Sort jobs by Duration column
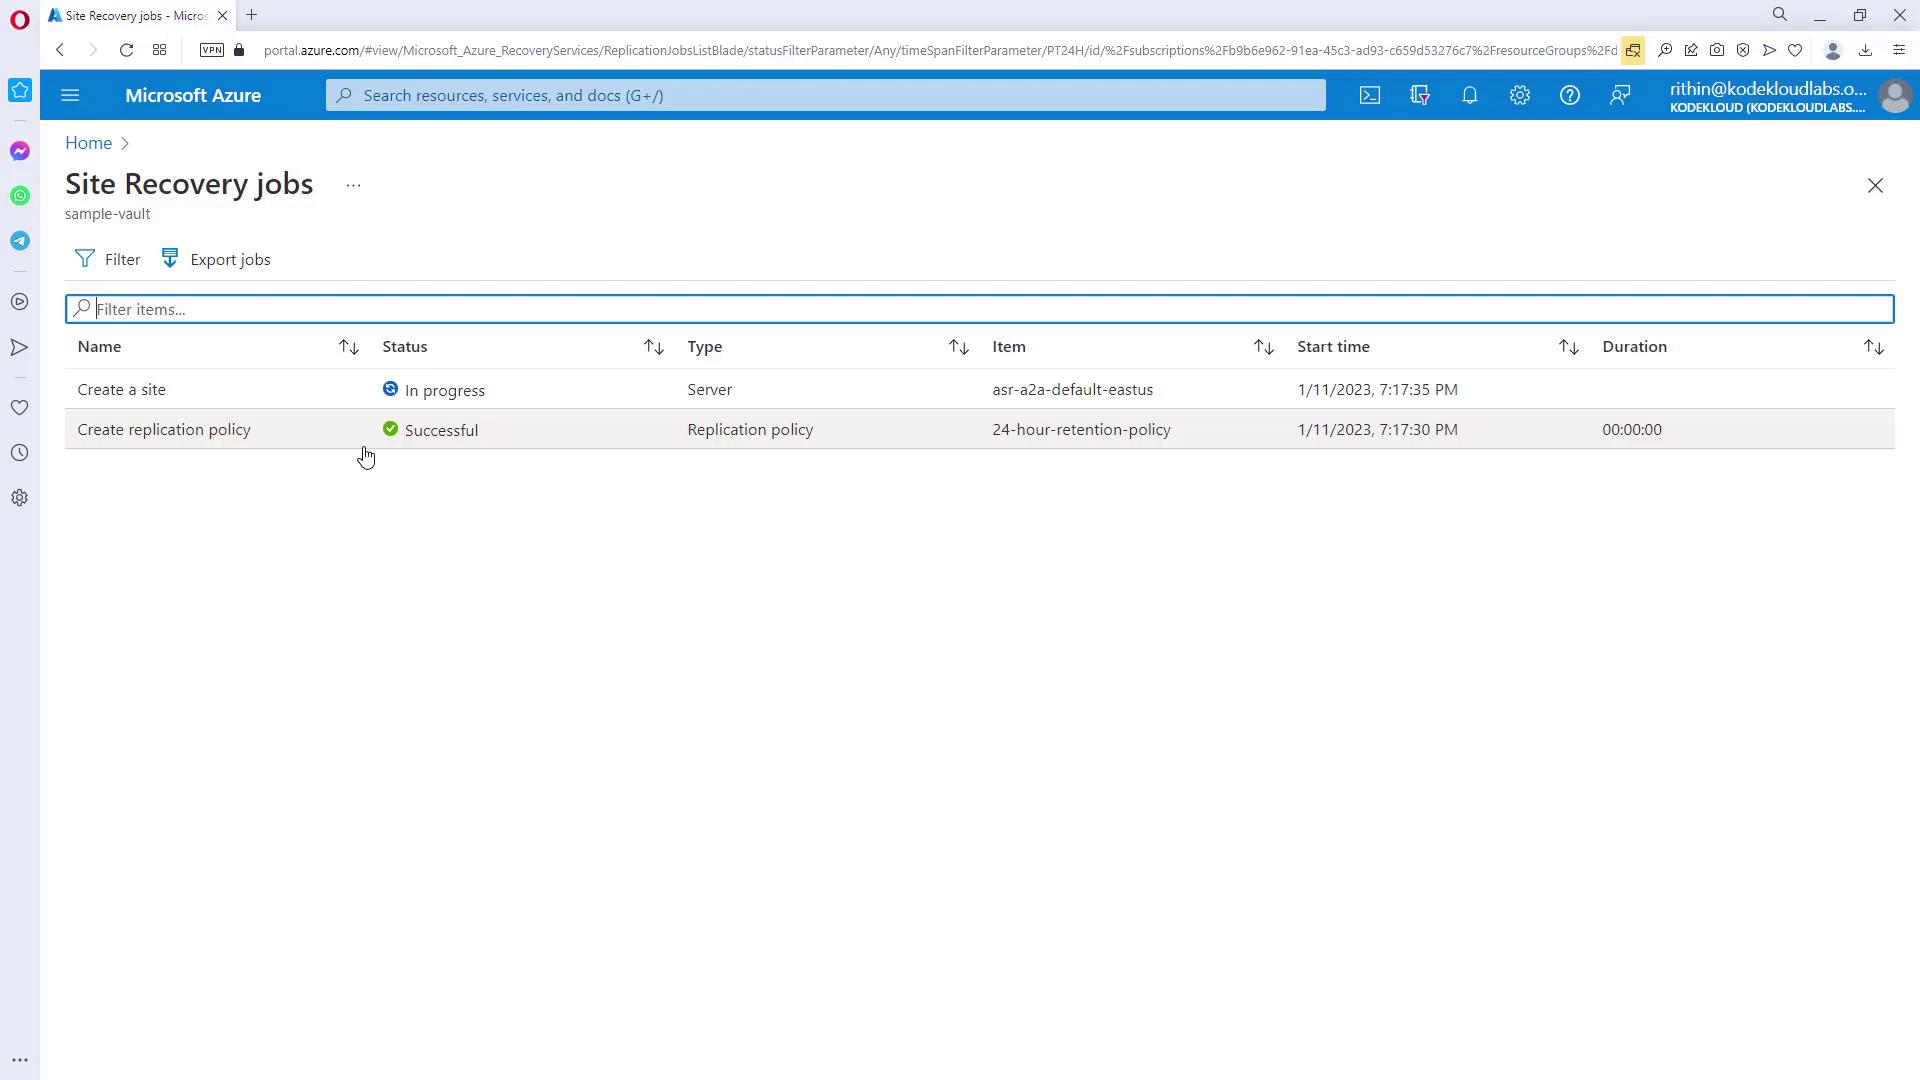The width and height of the screenshot is (1920, 1080). pyautogui.click(x=1873, y=347)
